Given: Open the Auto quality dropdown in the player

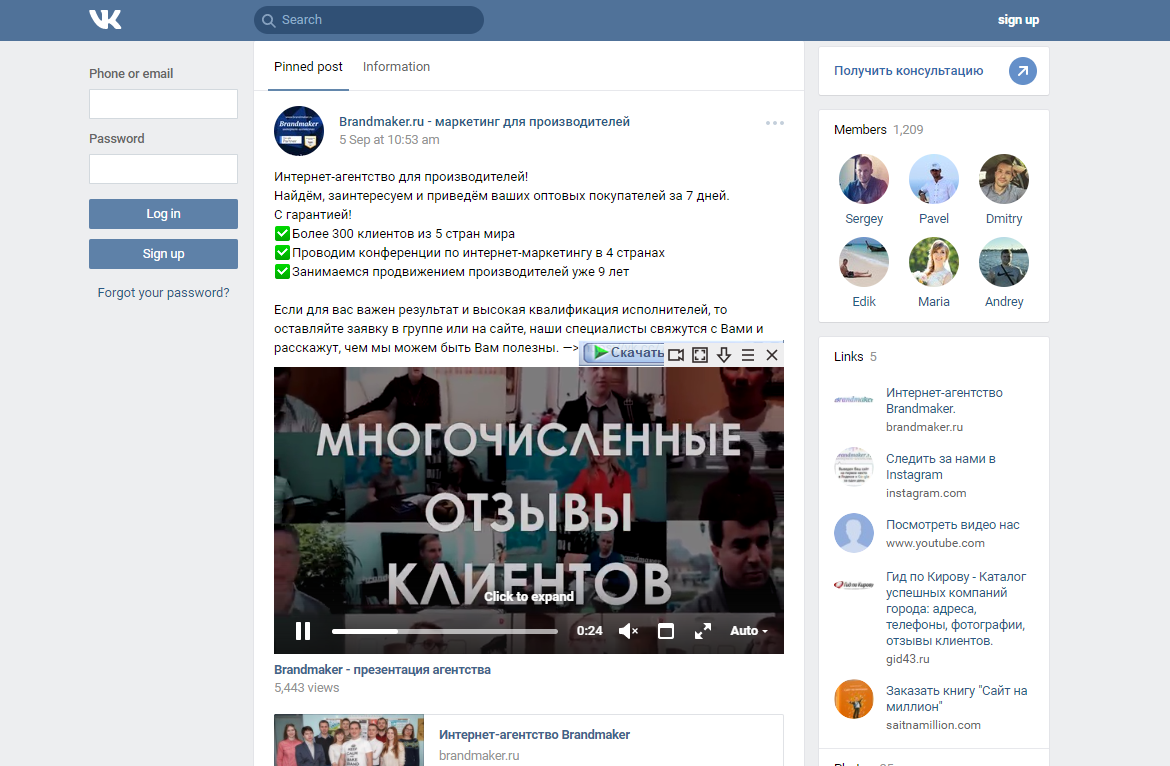Looking at the screenshot, I should (x=748, y=631).
